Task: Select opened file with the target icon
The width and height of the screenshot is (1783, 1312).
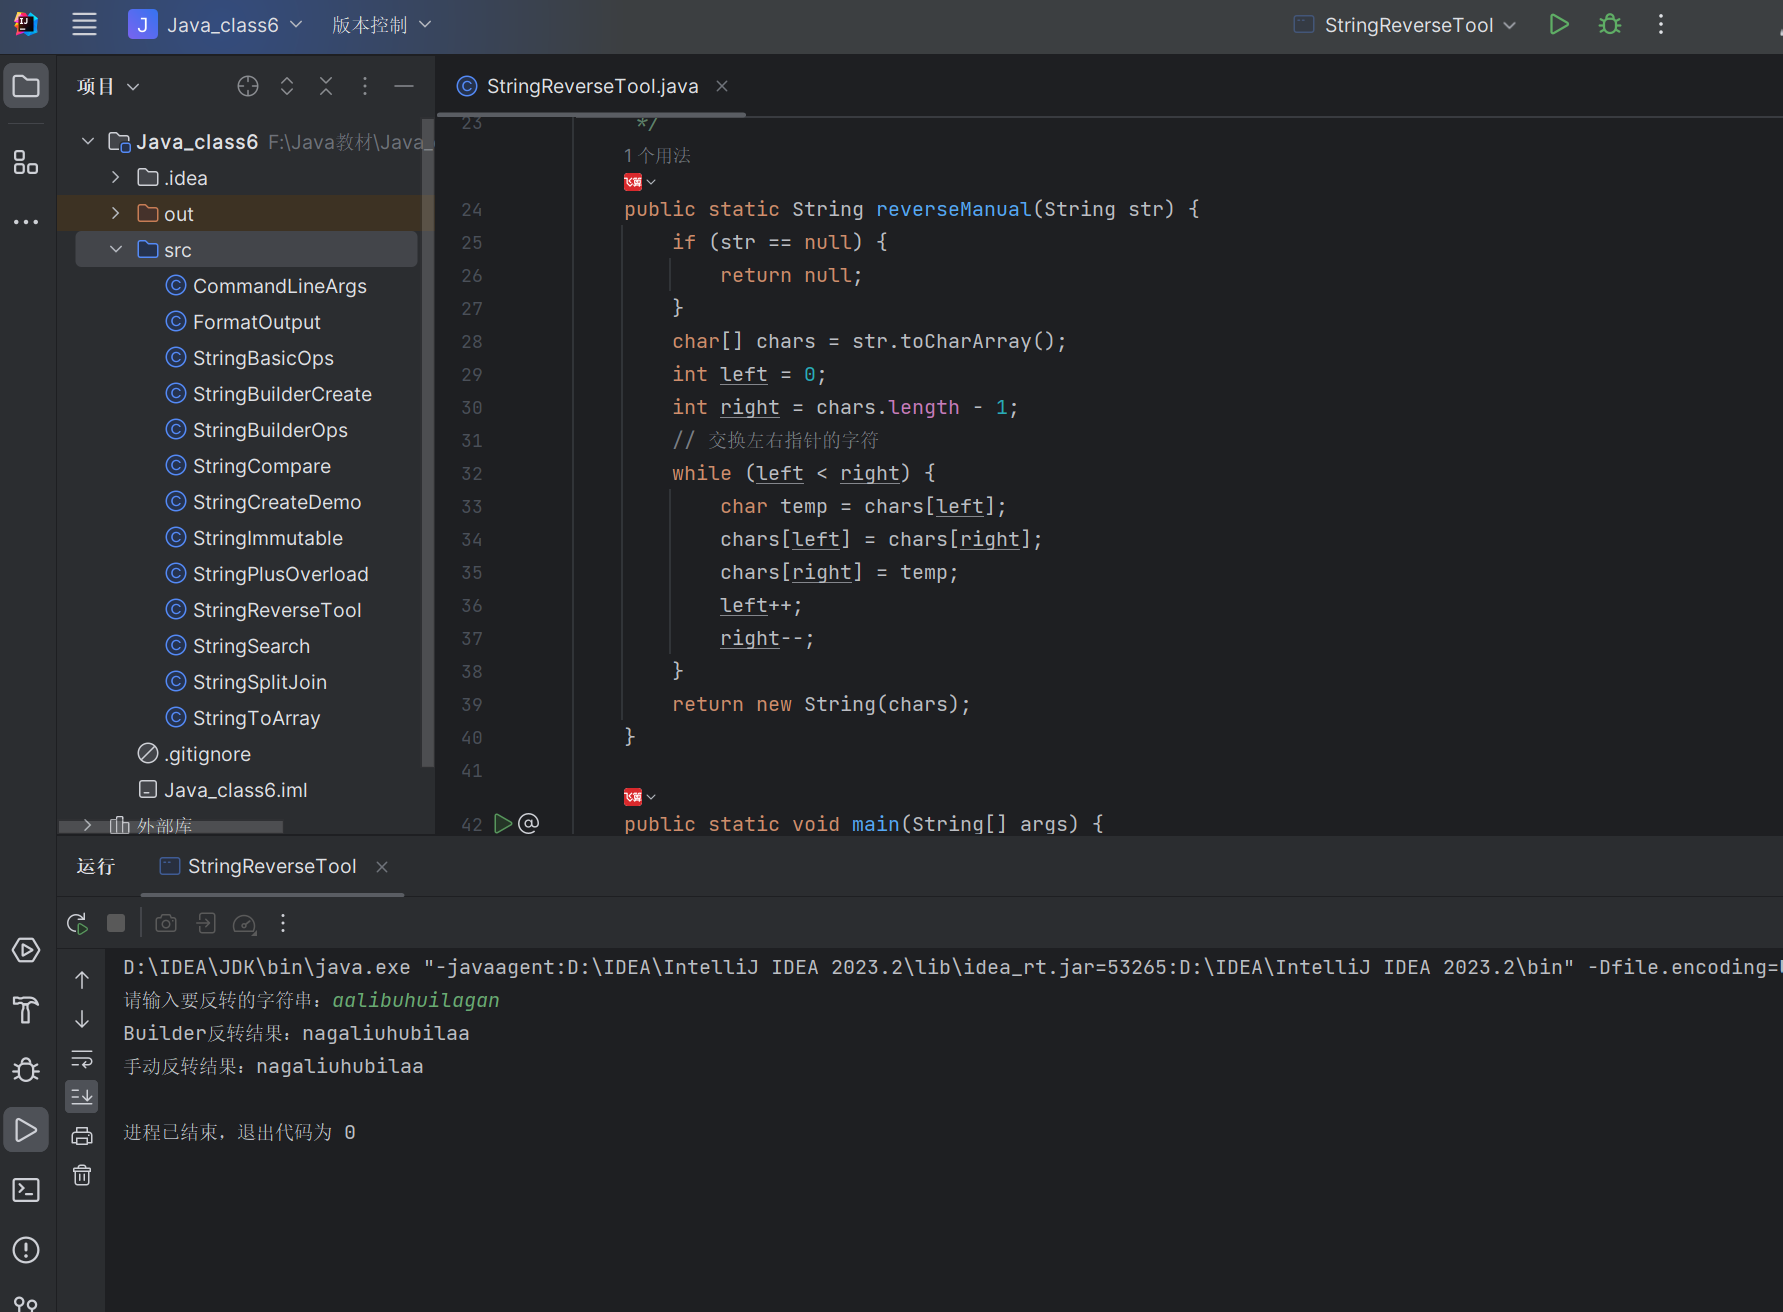Action: [248, 87]
